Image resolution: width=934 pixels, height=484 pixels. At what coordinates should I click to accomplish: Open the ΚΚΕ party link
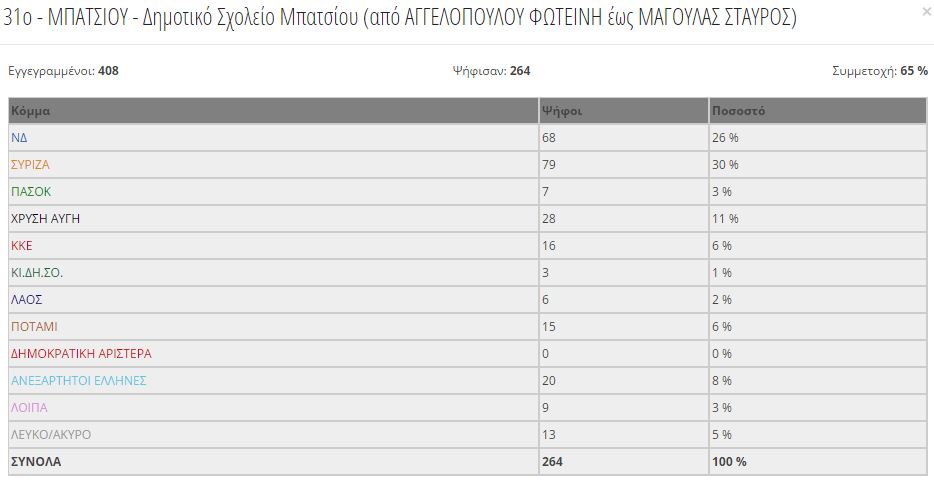[x=21, y=246]
